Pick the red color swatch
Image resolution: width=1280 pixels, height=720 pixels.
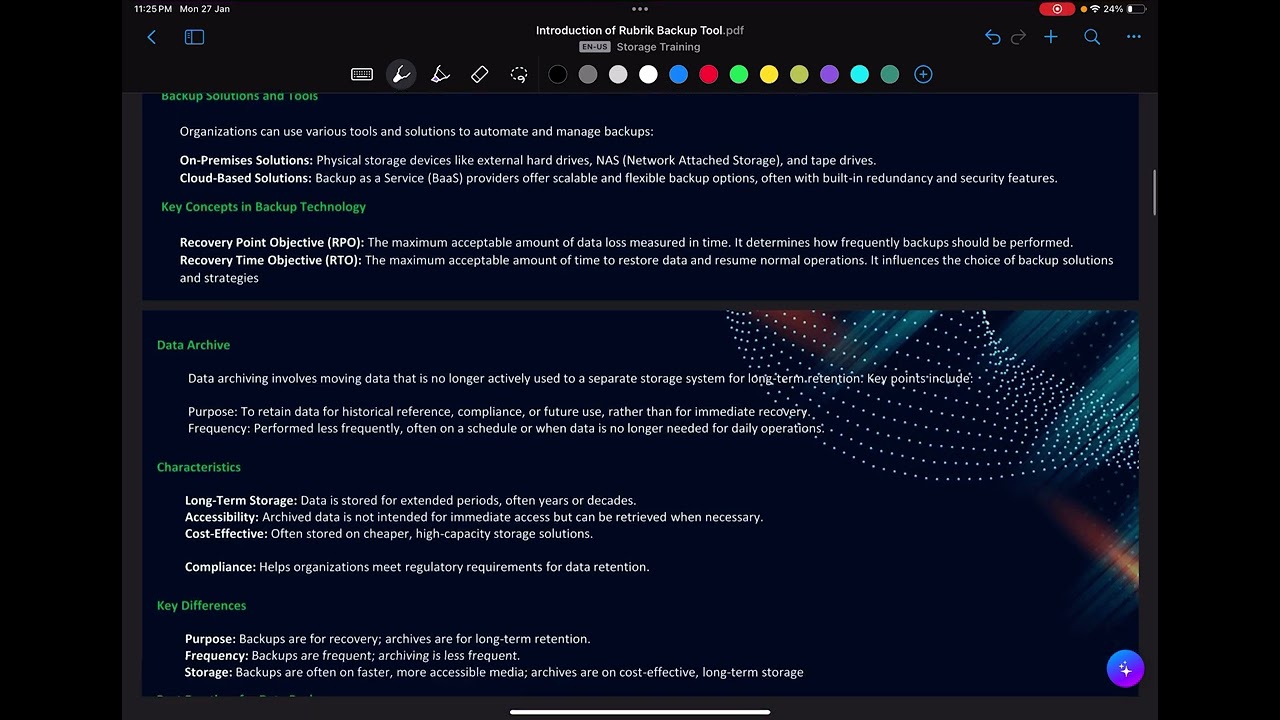[x=708, y=75]
